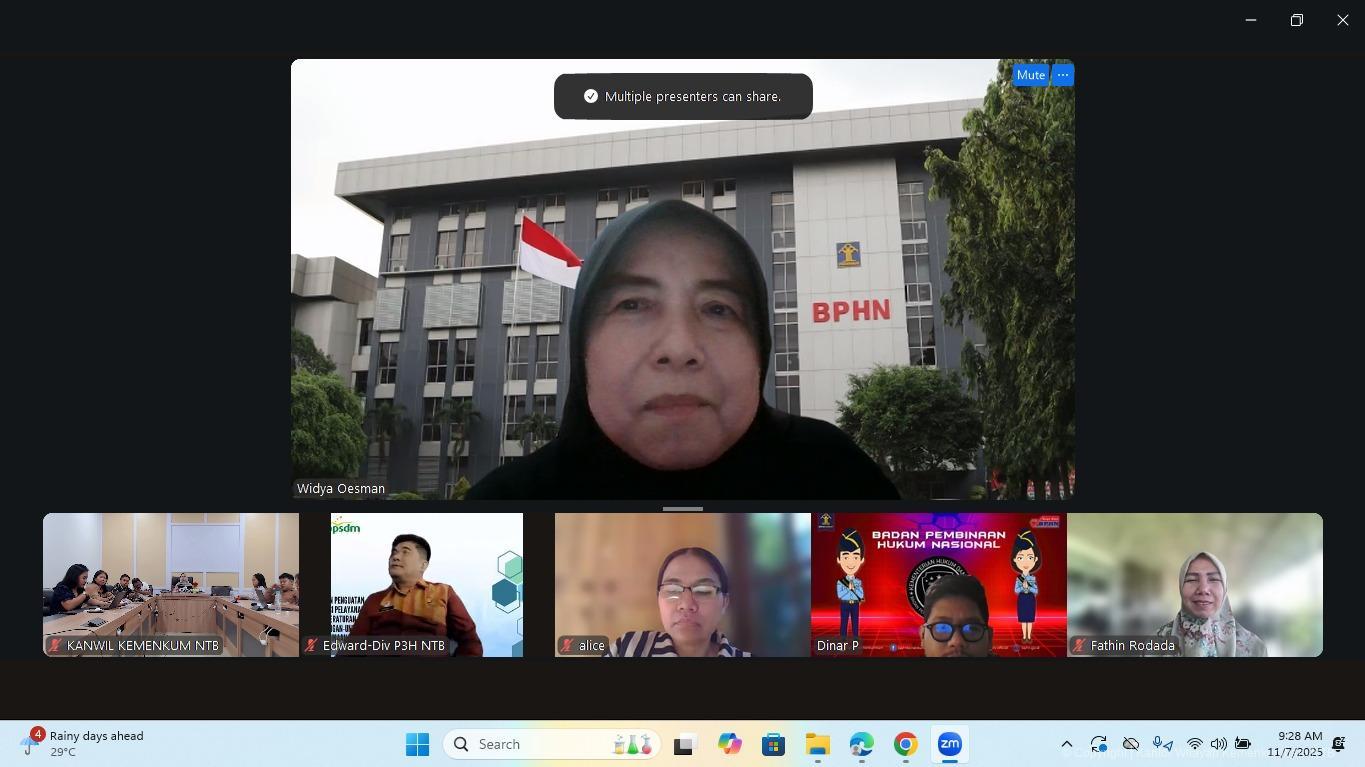Open Task View from the taskbar
Image resolution: width=1365 pixels, height=767 pixels.
[684, 744]
